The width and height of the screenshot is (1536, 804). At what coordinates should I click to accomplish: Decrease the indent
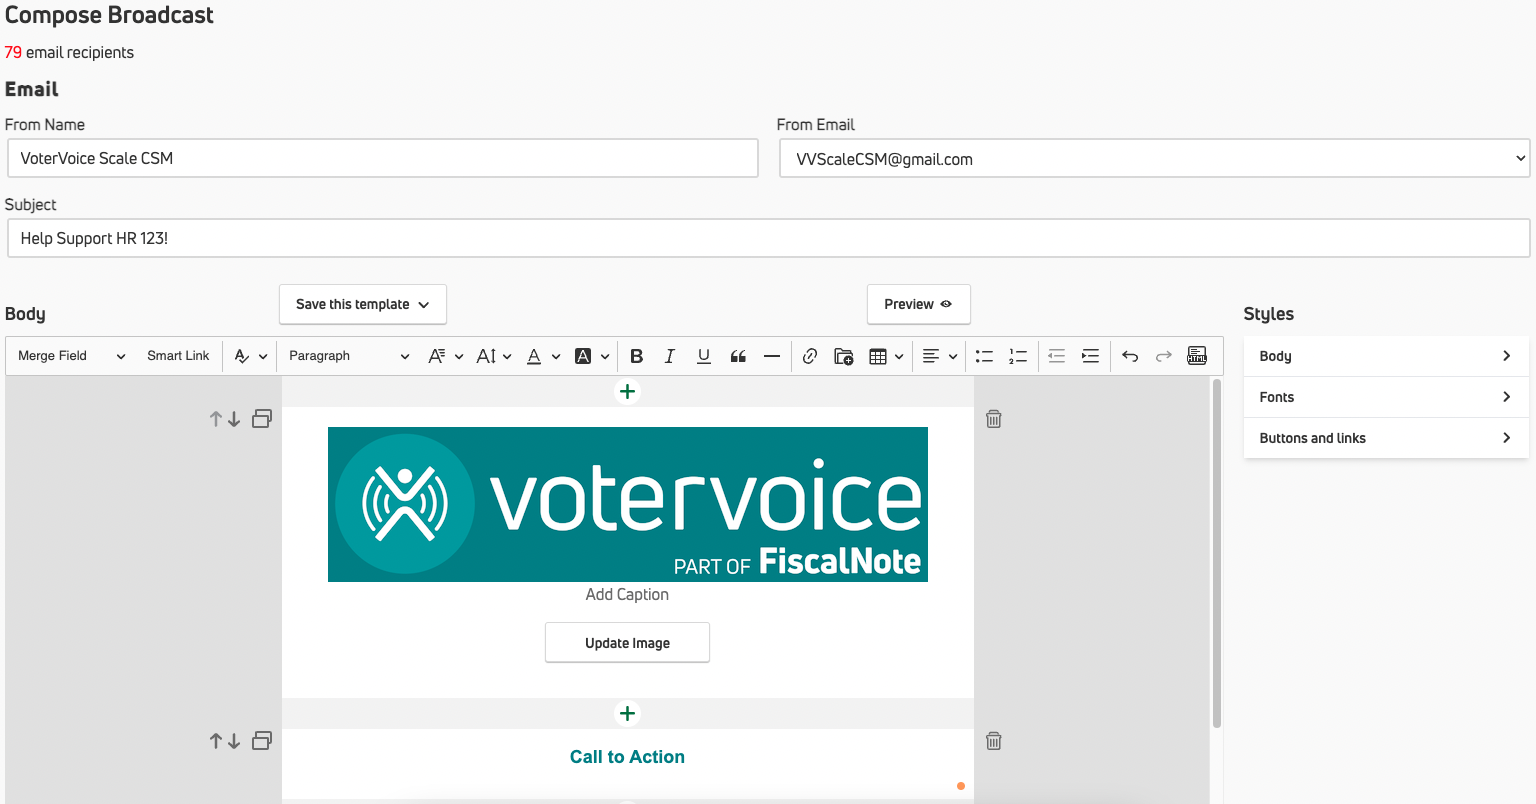pyautogui.click(x=1057, y=356)
